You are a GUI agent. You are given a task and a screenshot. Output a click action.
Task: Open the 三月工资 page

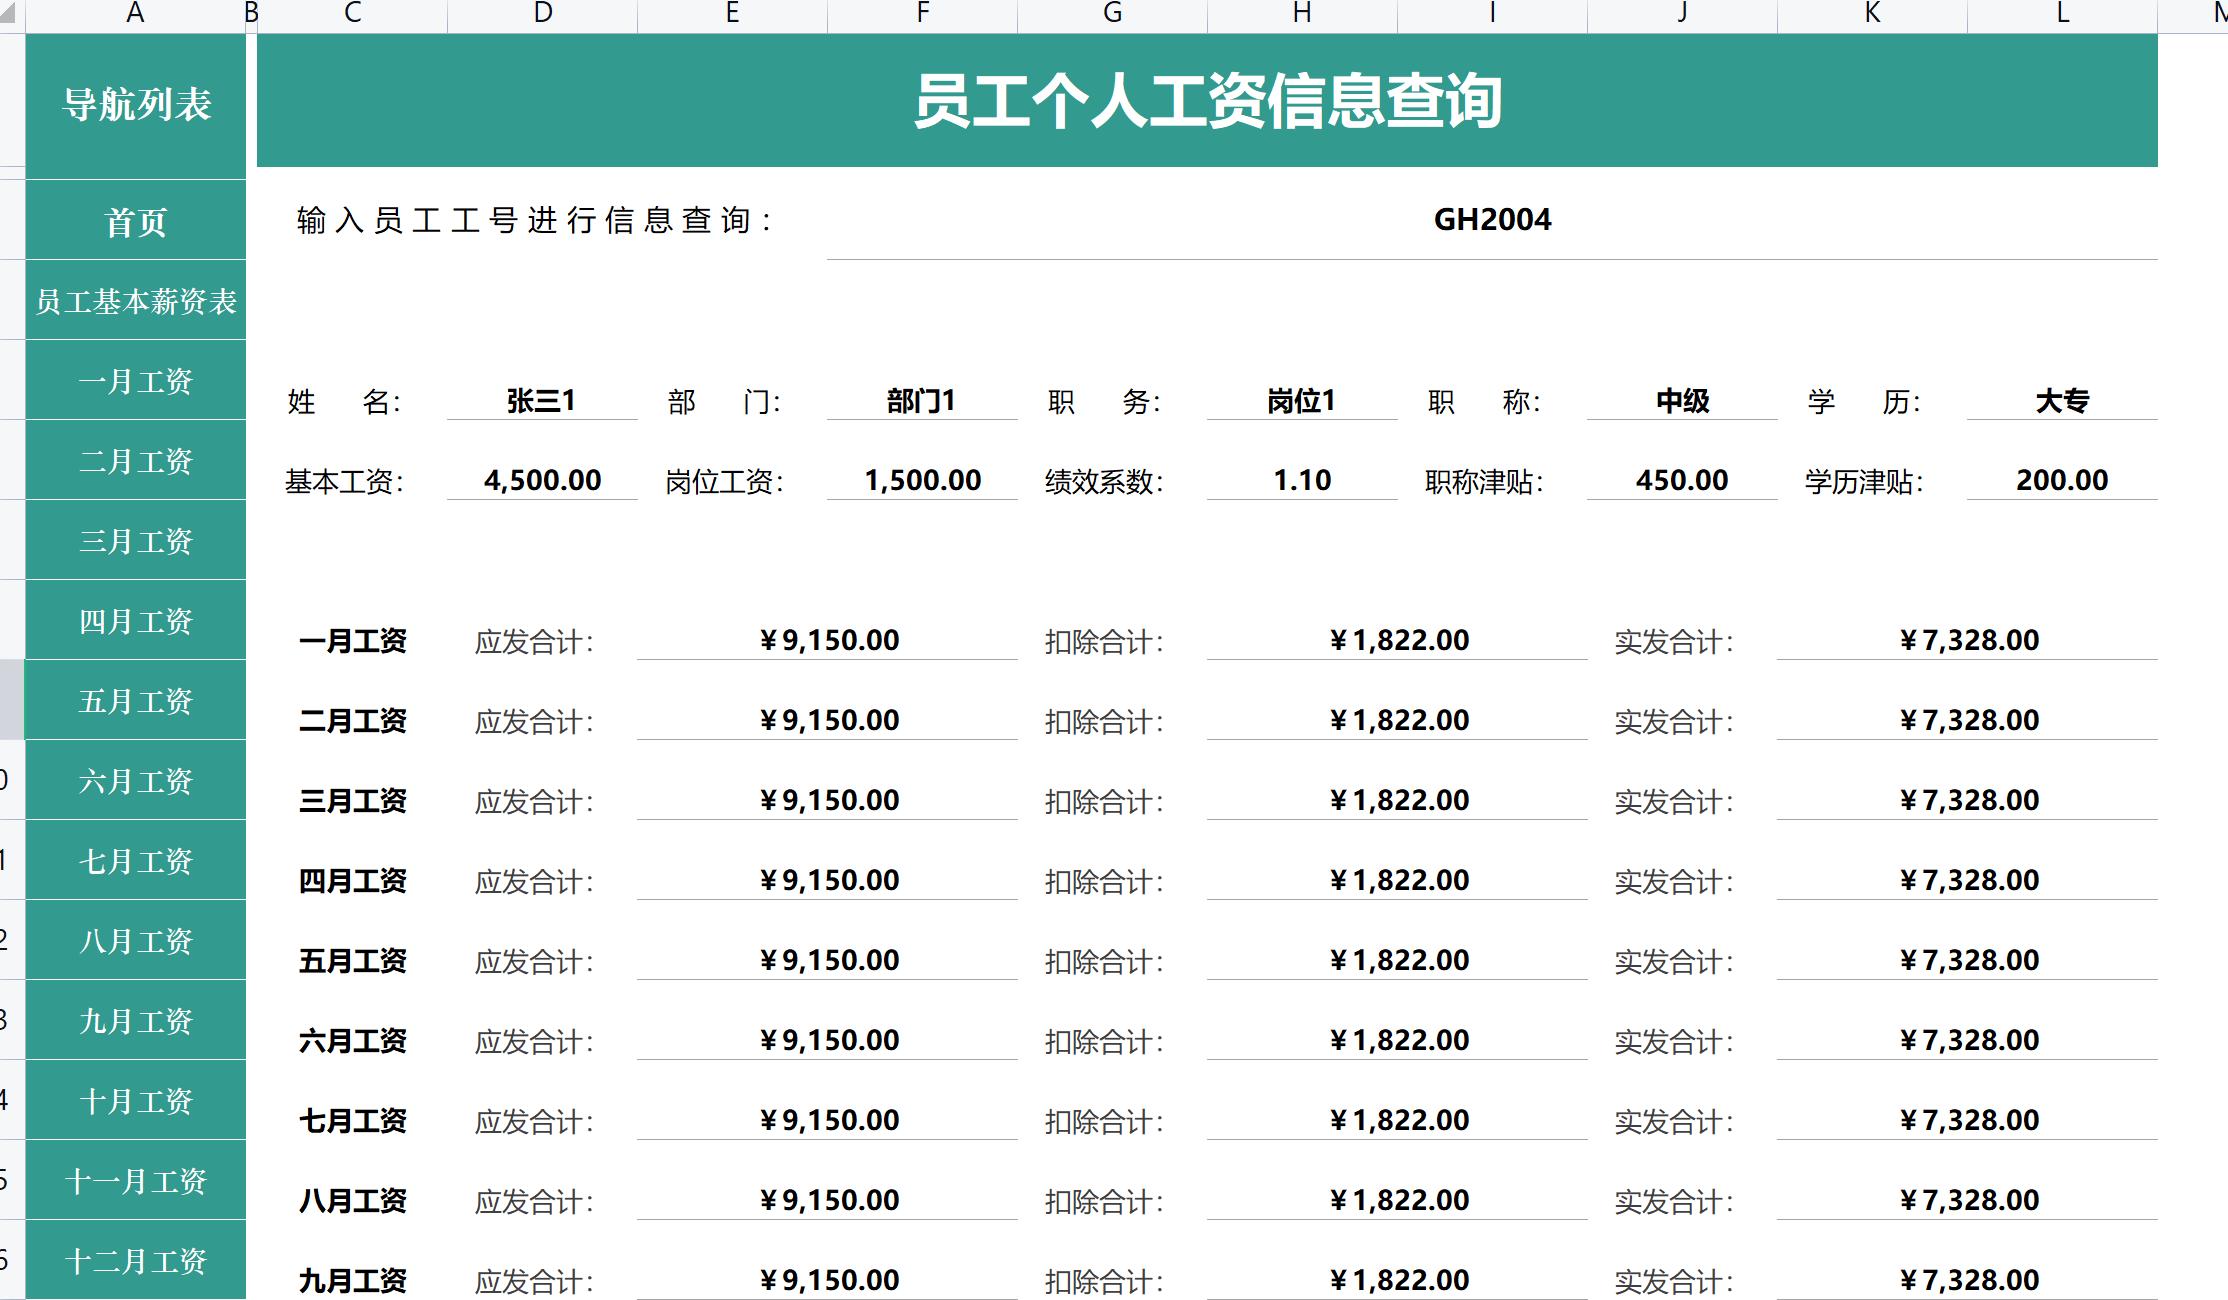coord(135,541)
